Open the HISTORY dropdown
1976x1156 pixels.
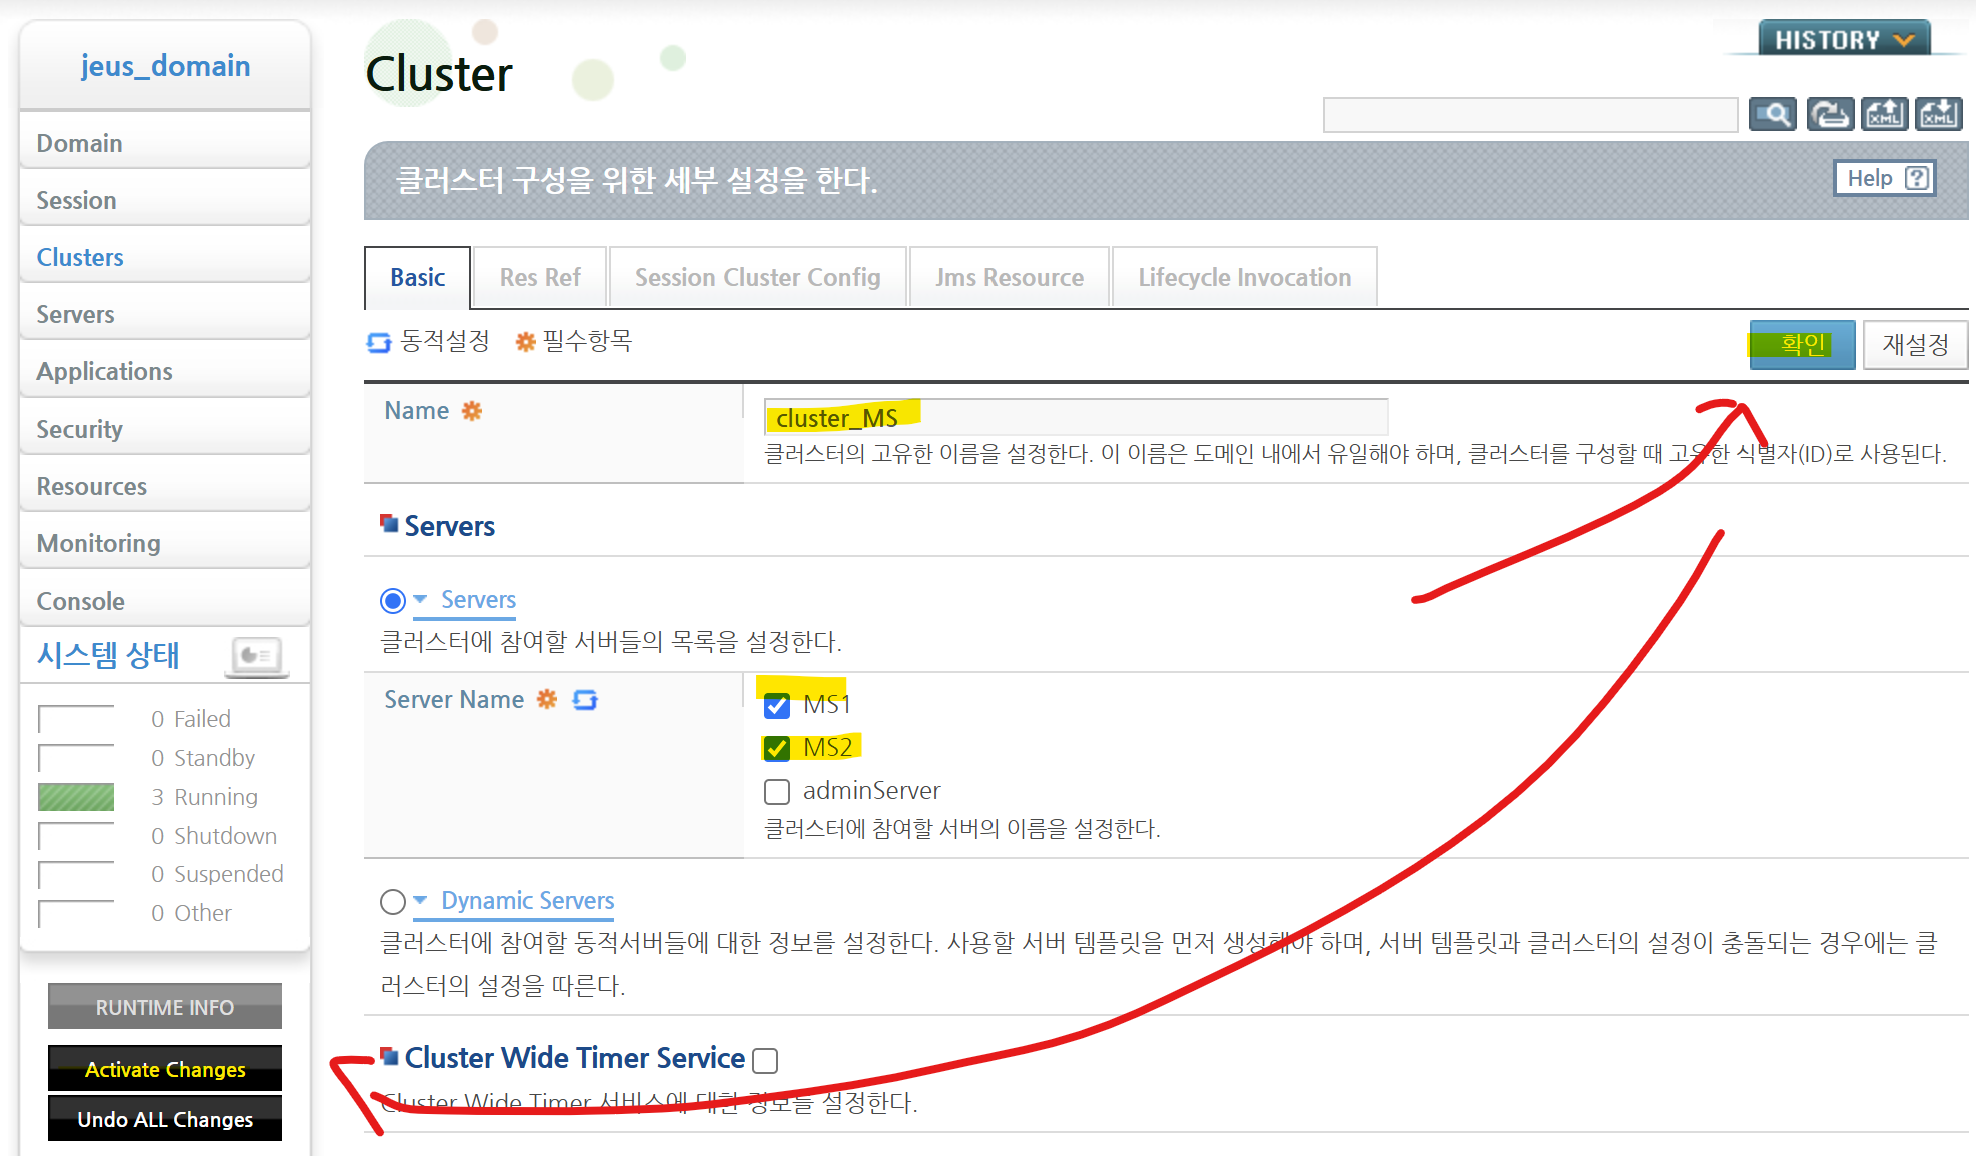1843,40
